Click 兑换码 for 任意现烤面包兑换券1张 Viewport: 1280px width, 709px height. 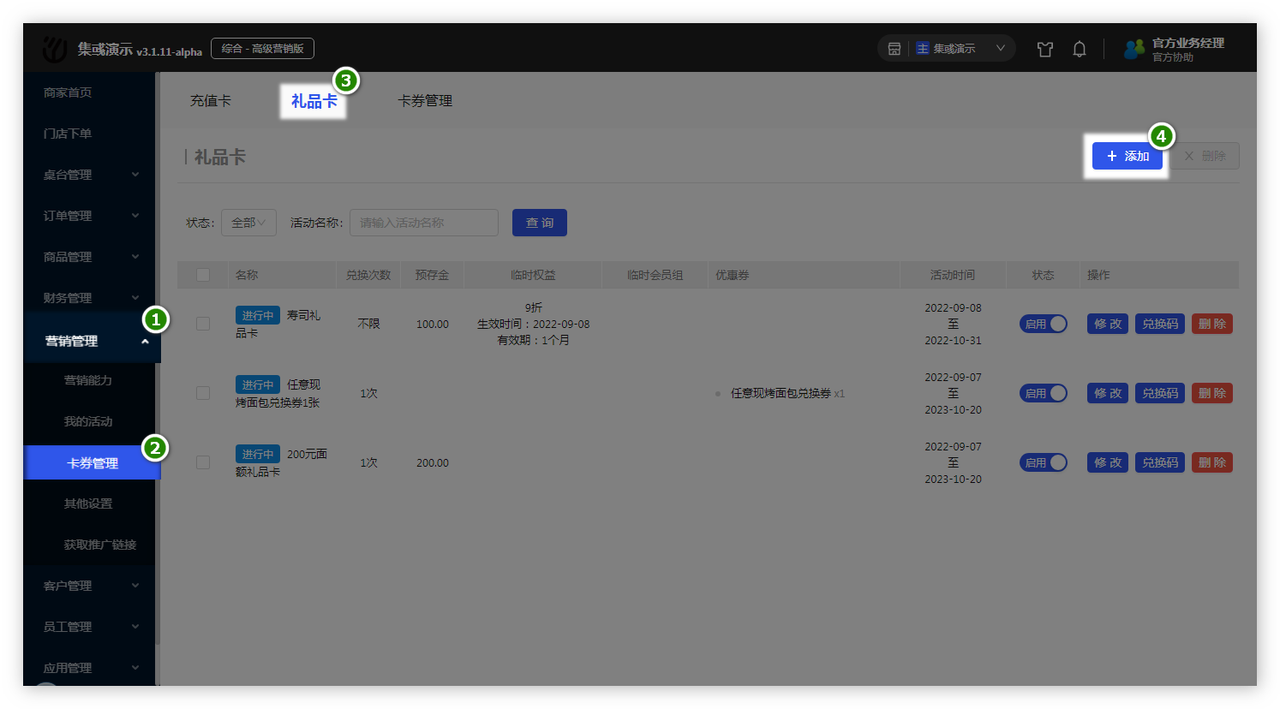(x=1159, y=393)
